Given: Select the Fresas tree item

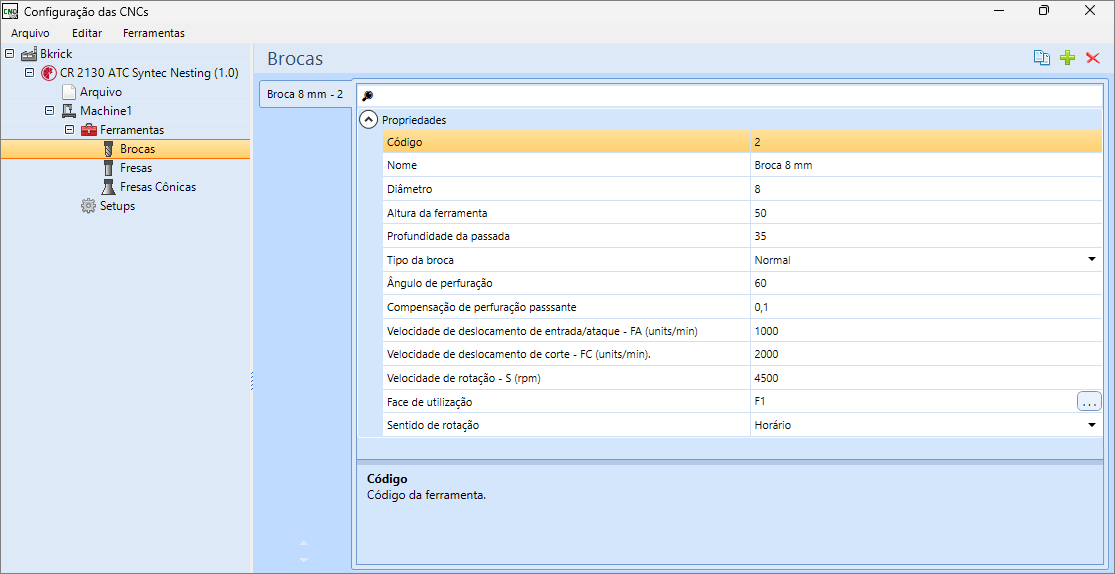Looking at the screenshot, I should (x=136, y=168).
